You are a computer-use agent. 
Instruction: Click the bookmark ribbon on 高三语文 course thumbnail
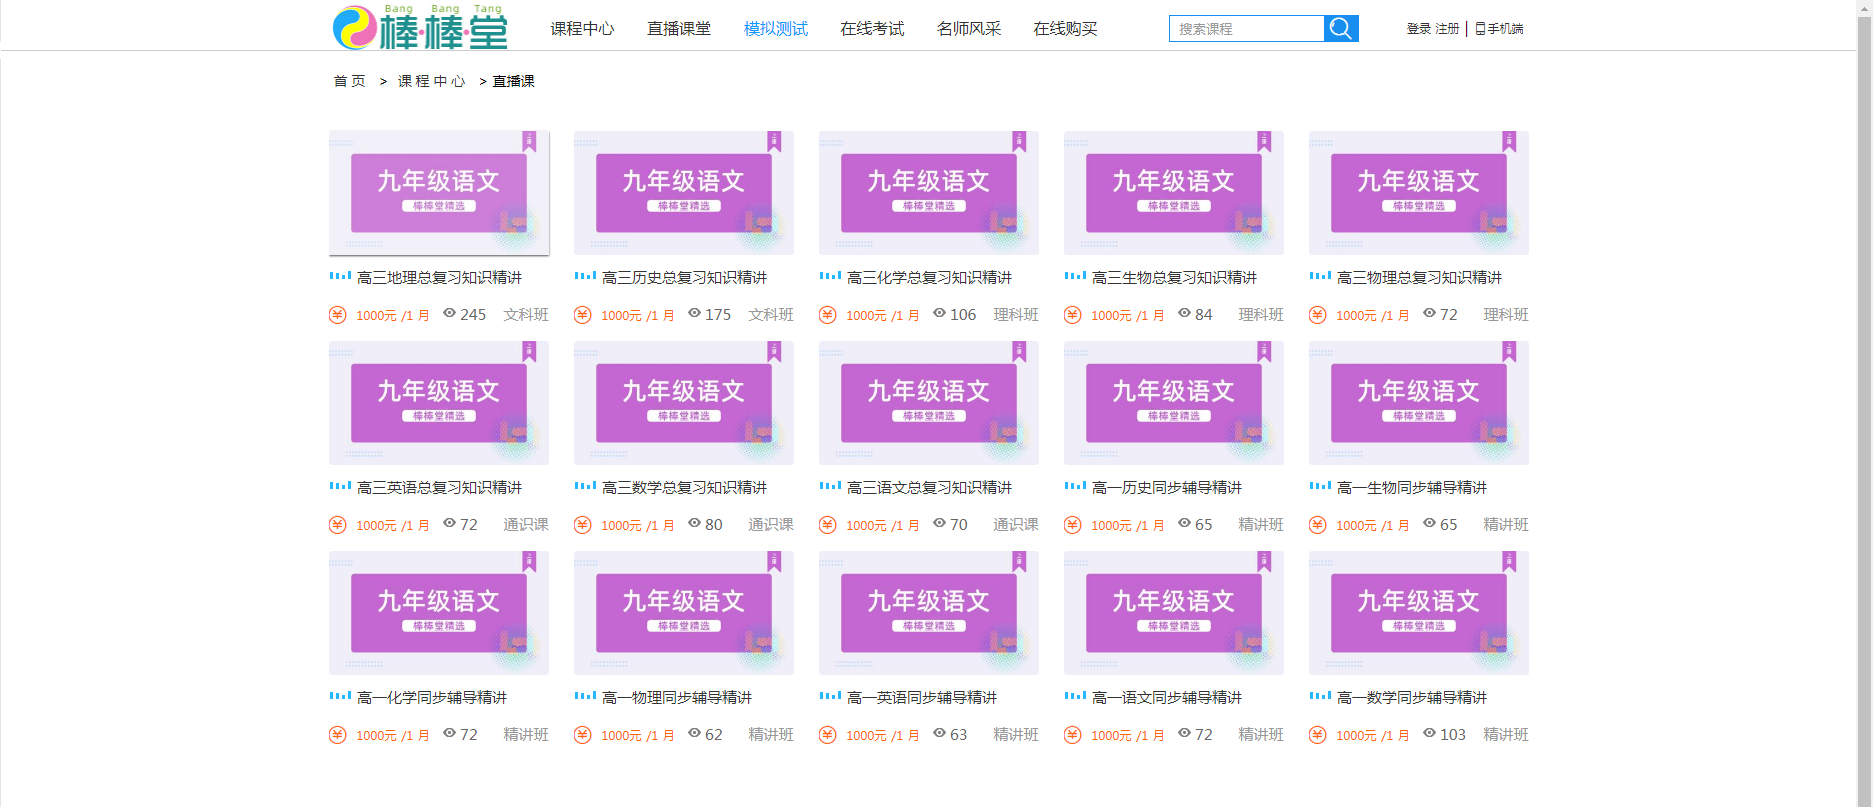click(x=1019, y=351)
